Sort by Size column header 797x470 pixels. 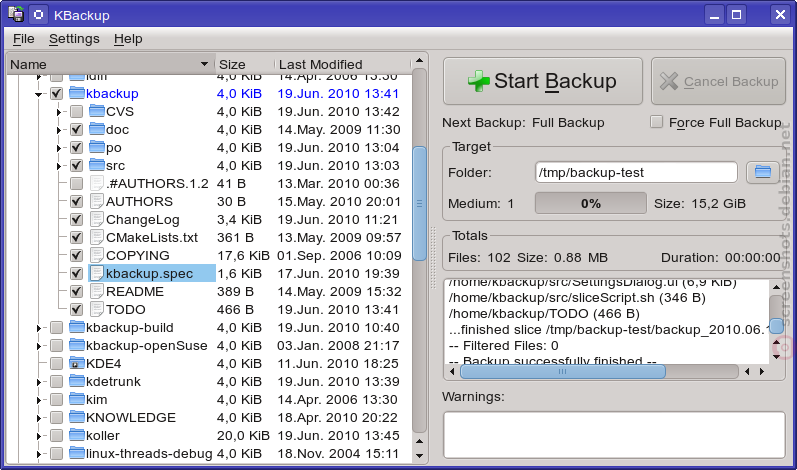point(245,65)
